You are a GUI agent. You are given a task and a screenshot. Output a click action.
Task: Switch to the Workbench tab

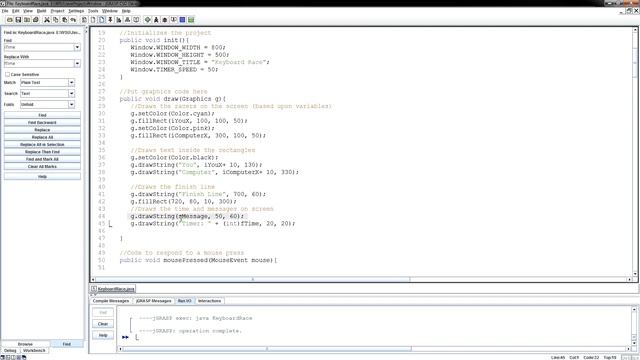34,351
